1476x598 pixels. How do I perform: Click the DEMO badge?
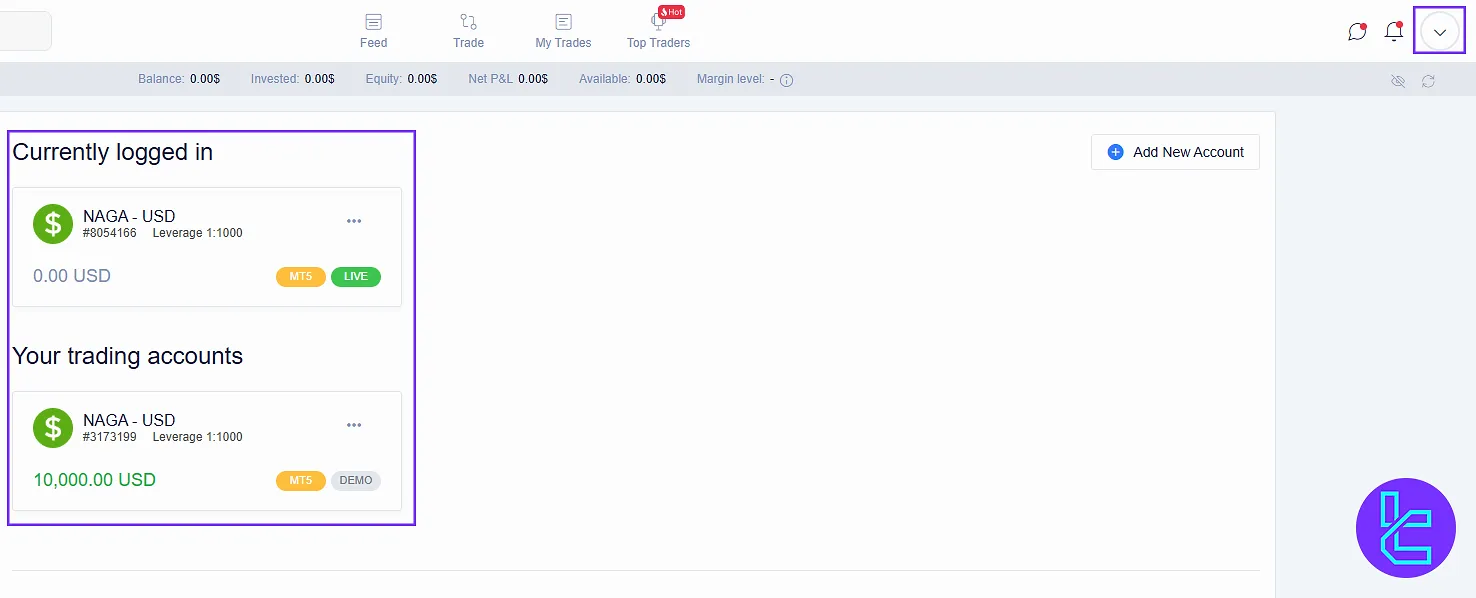point(355,481)
